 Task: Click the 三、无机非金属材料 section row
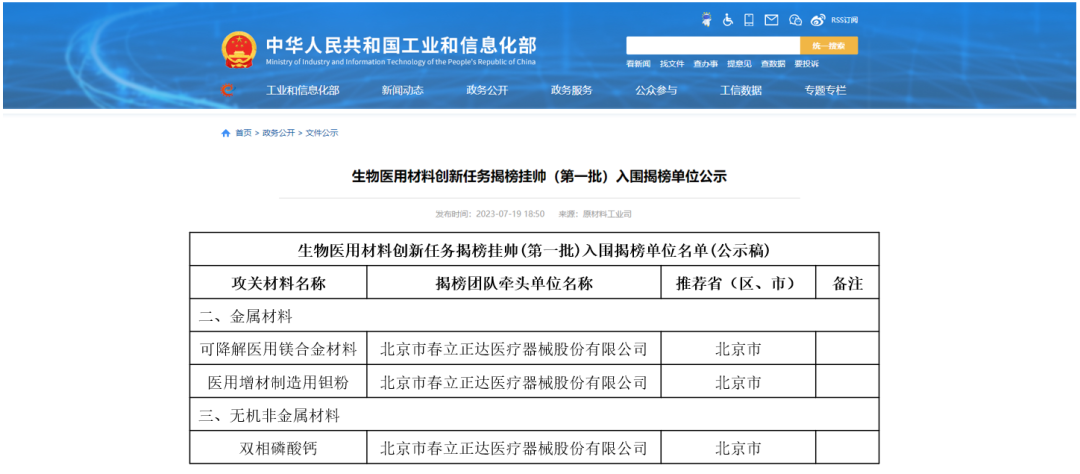click(x=534, y=415)
